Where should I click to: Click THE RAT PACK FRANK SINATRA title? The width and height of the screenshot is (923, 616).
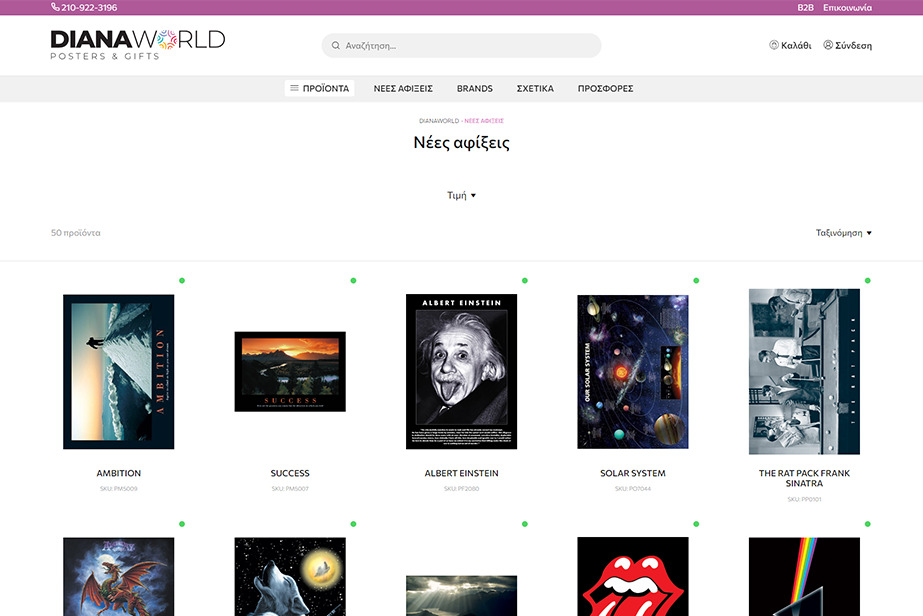804,478
